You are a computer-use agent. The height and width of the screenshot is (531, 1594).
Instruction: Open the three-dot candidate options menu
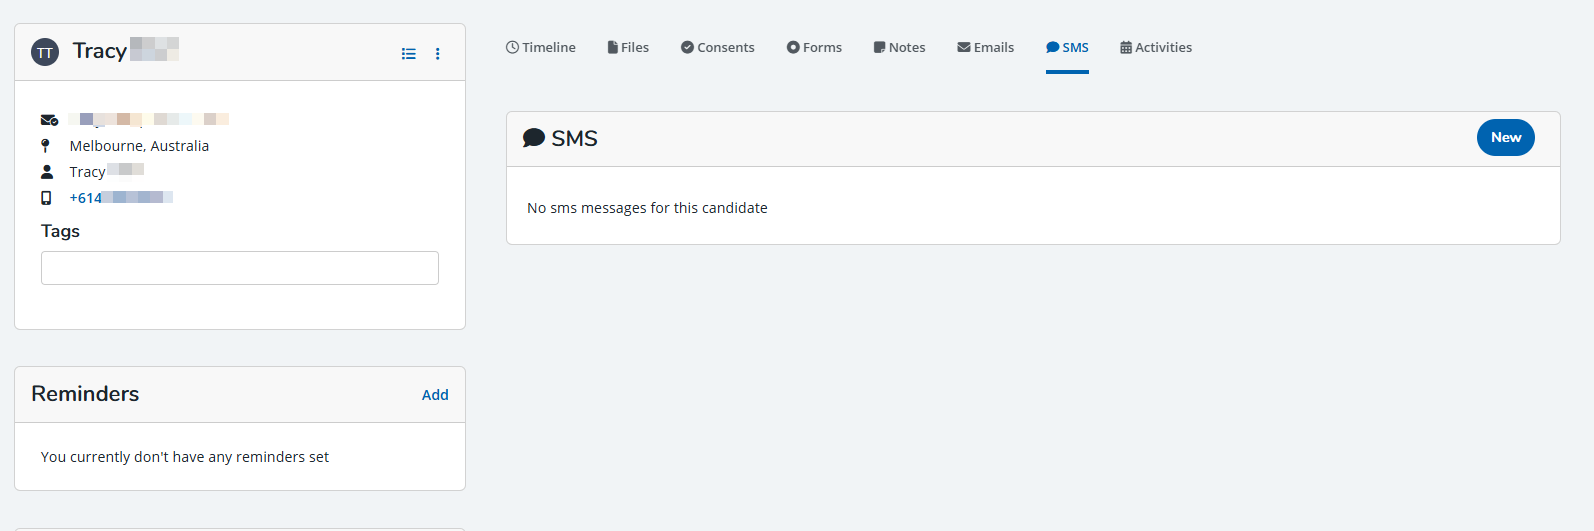coord(438,54)
